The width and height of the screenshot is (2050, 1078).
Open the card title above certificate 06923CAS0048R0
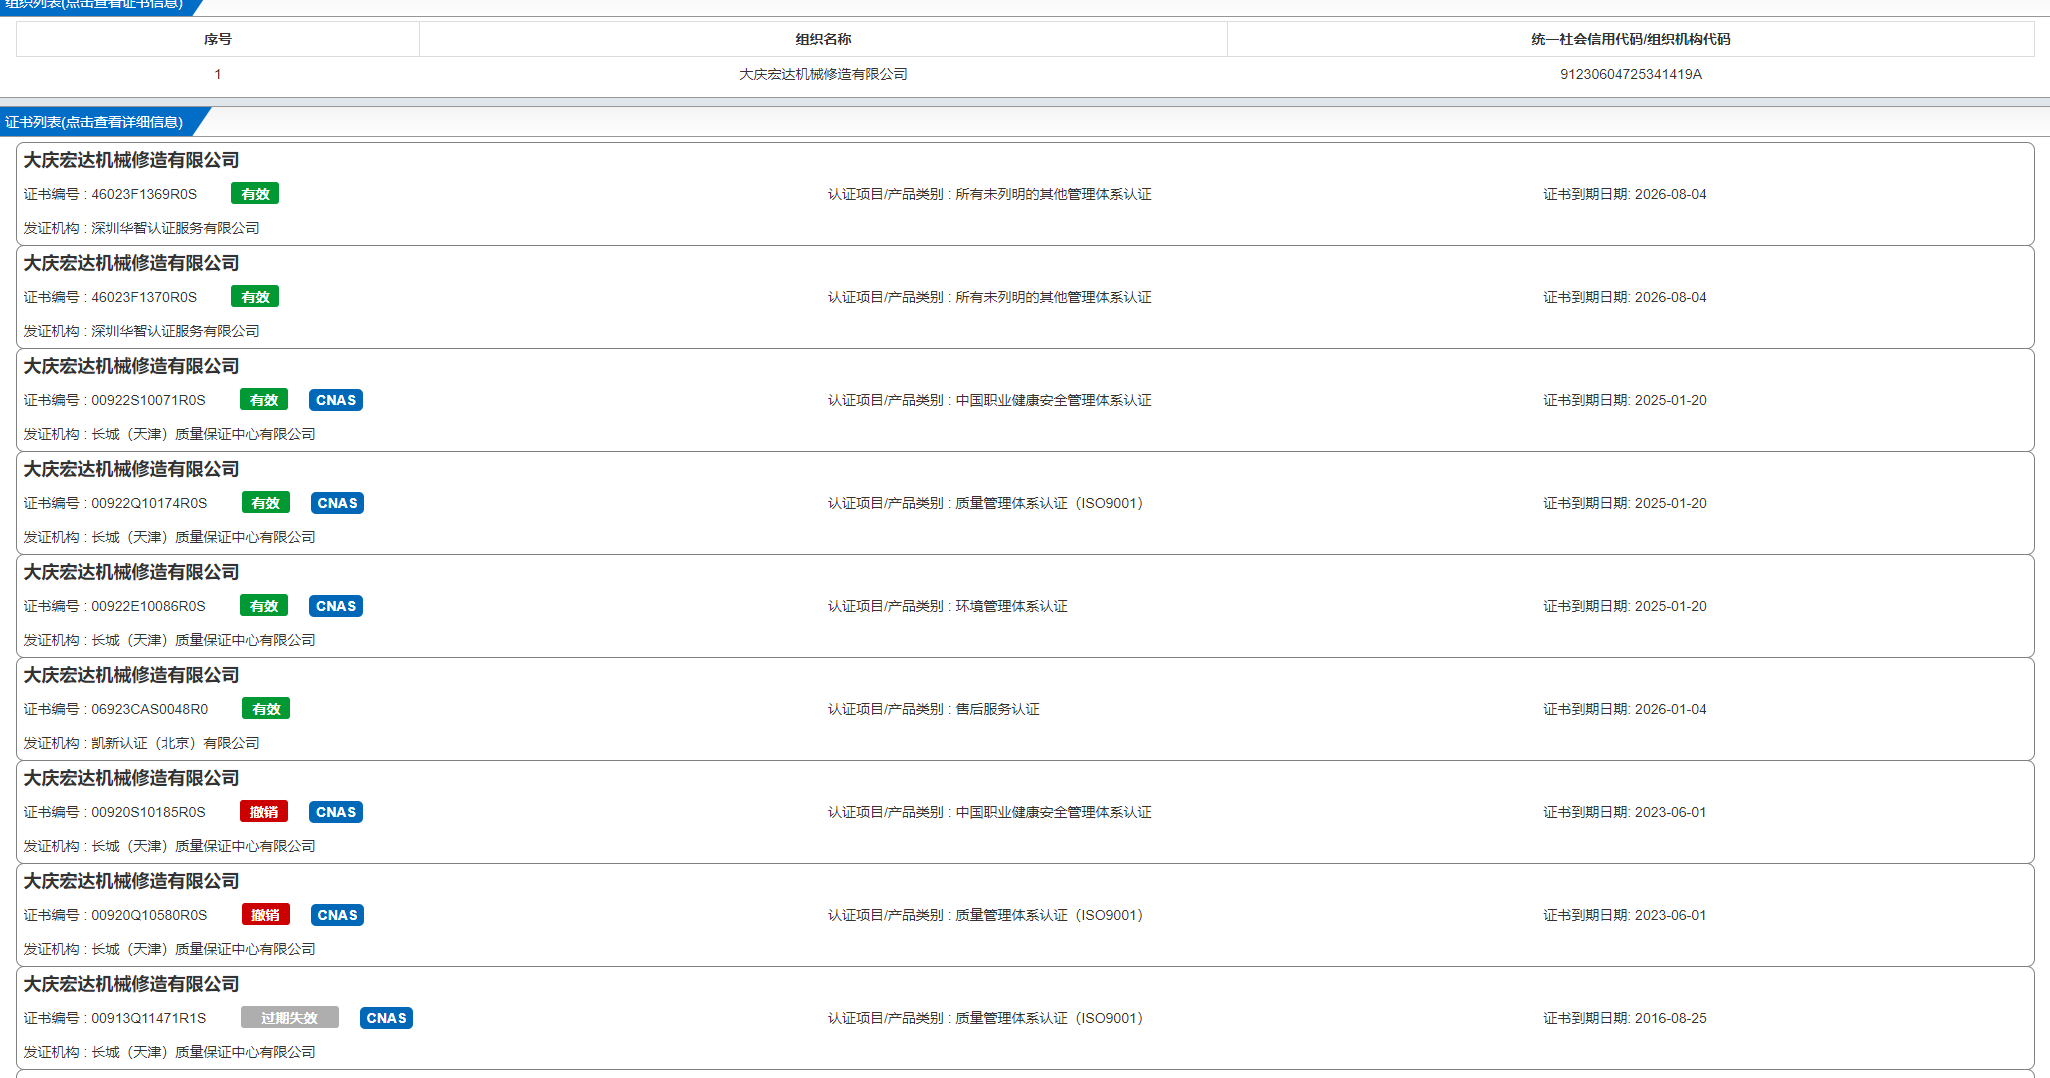click(131, 675)
